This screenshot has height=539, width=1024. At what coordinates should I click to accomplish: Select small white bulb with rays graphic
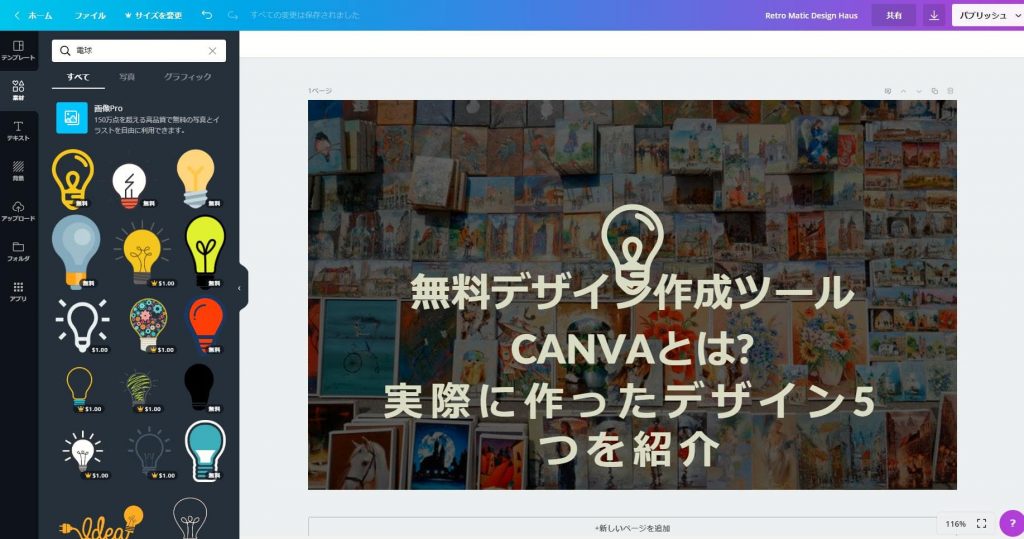[83, 452]
